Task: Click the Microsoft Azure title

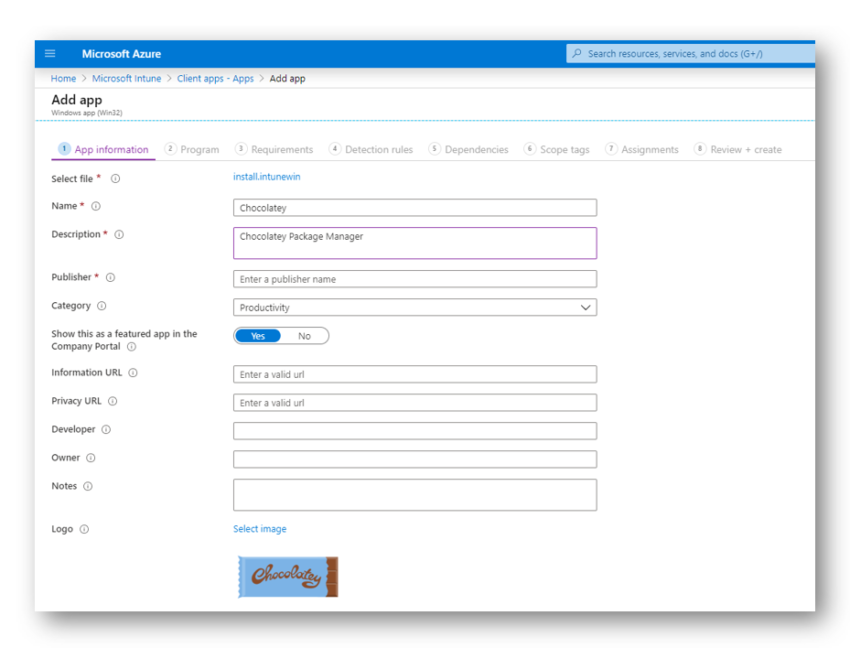Action: 121,54
